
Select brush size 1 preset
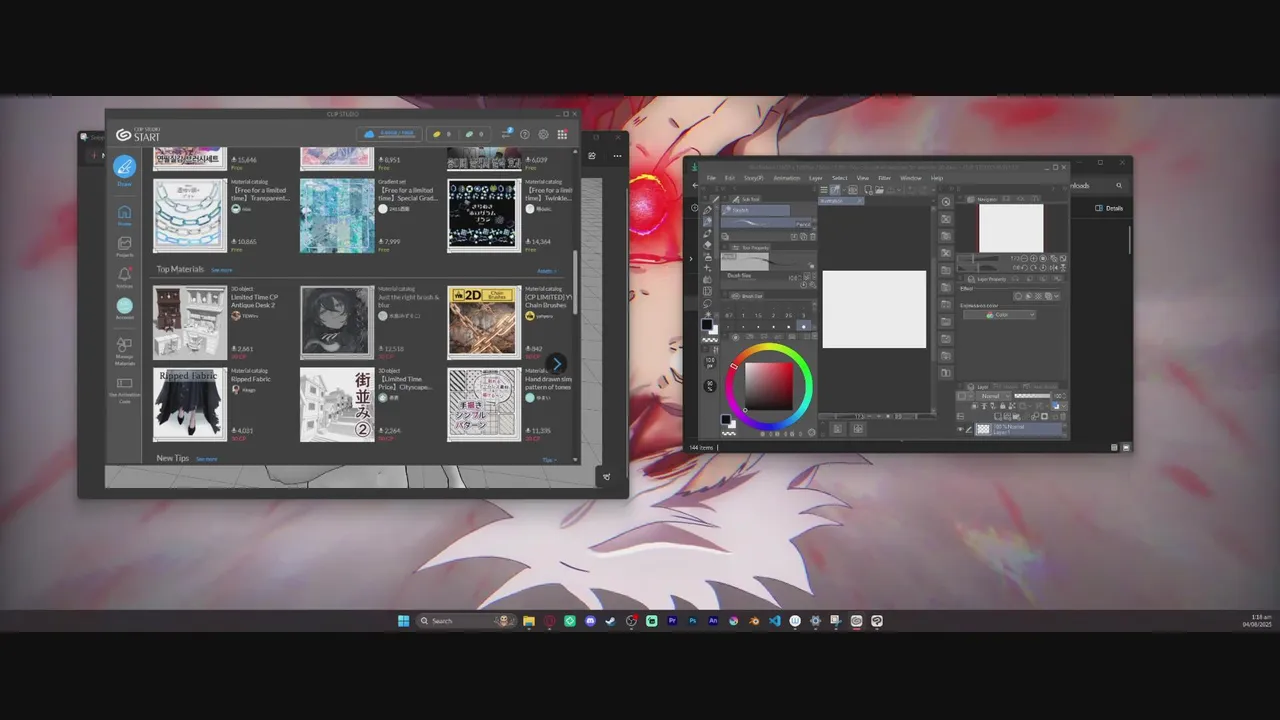[742, 321]
